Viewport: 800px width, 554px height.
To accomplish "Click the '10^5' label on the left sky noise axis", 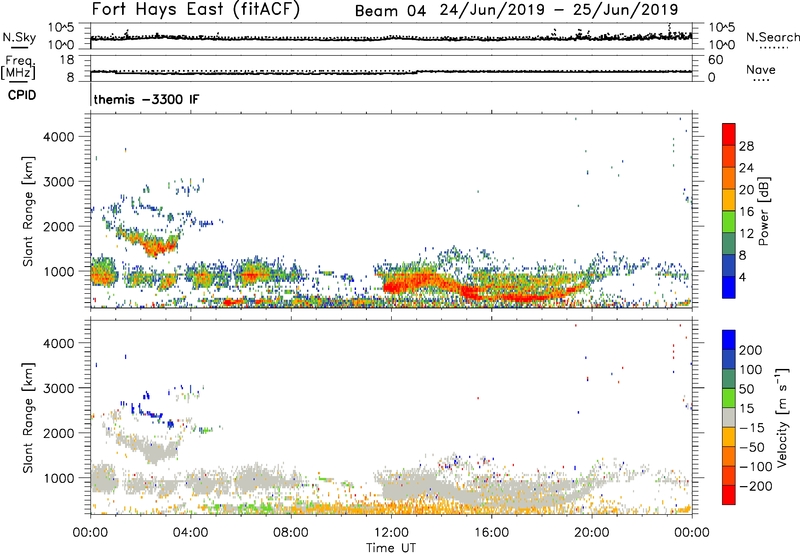I will [x=62, y=27].
